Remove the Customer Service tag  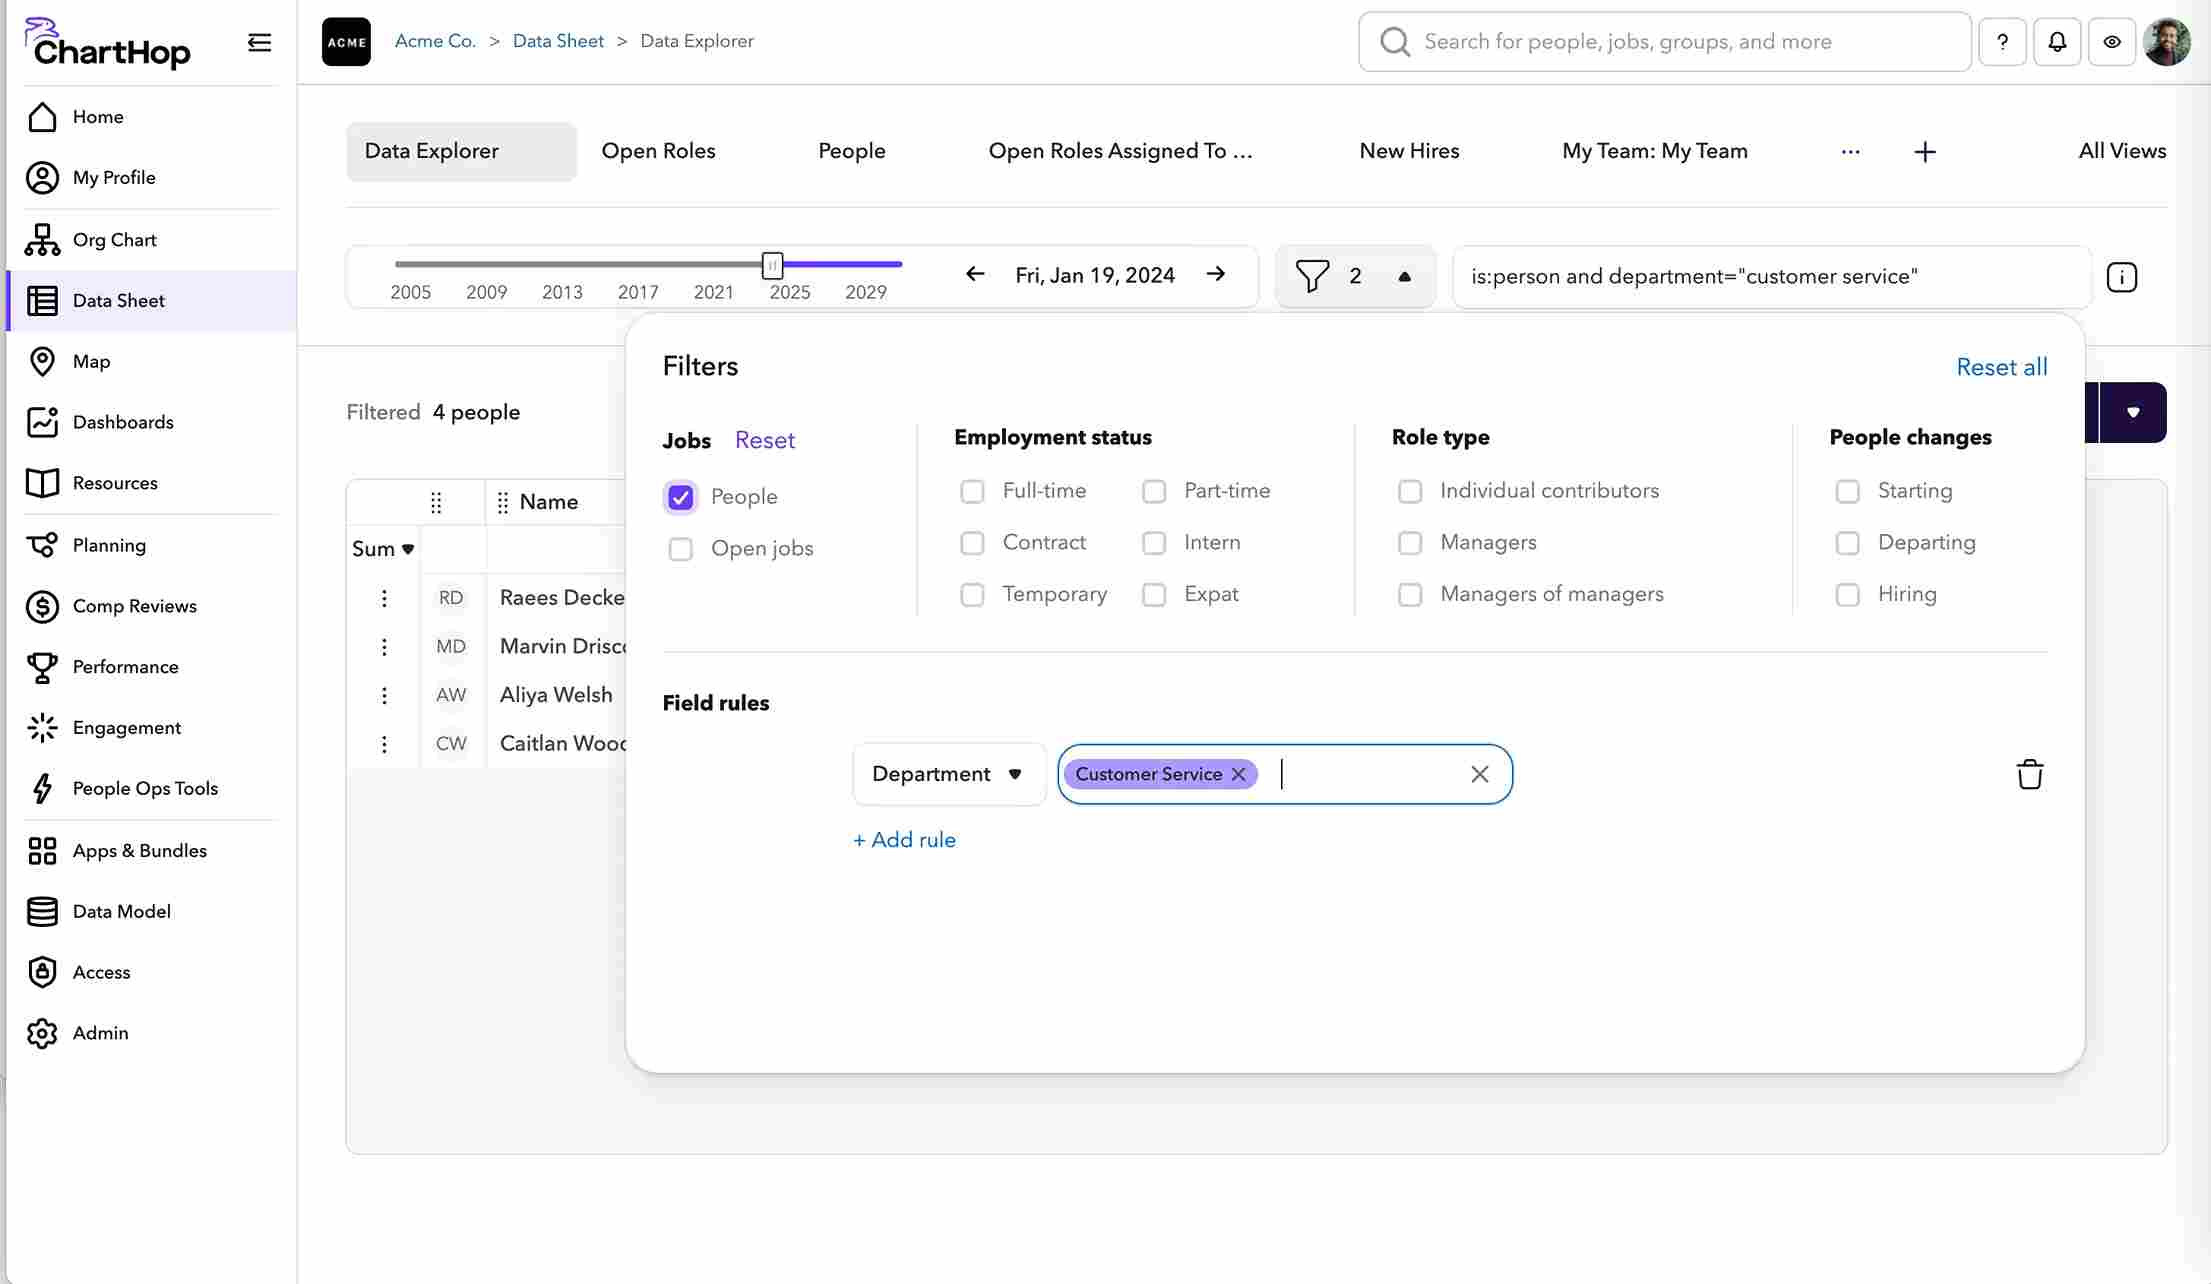click(x=1238, y=774)
